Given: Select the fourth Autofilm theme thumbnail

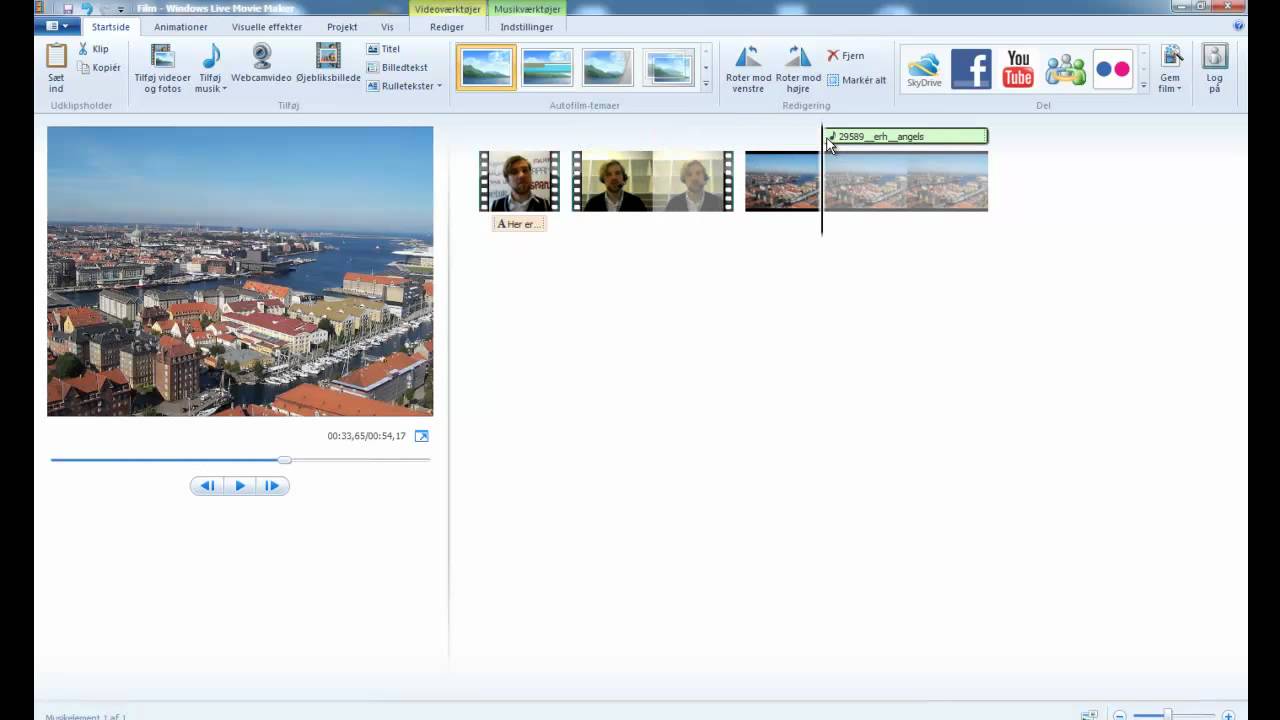Looking at the screenshot, I should click(x=668, y=67).
